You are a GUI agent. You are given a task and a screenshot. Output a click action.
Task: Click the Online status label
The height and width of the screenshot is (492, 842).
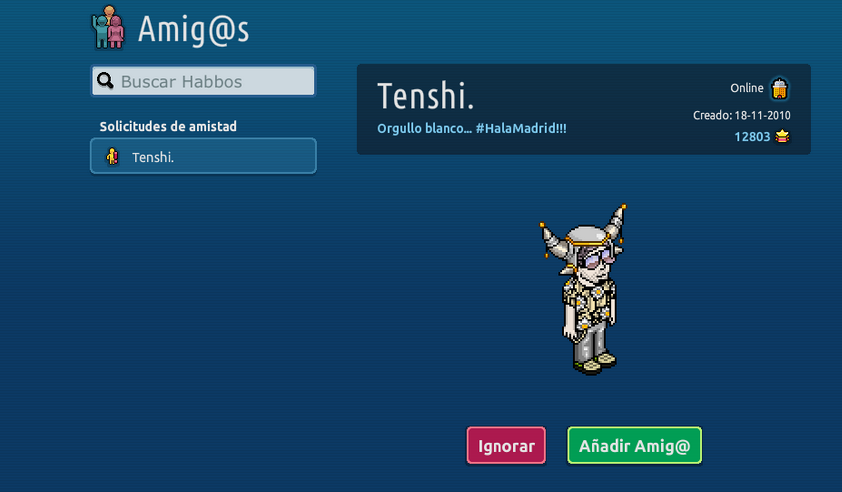point(746,88)
